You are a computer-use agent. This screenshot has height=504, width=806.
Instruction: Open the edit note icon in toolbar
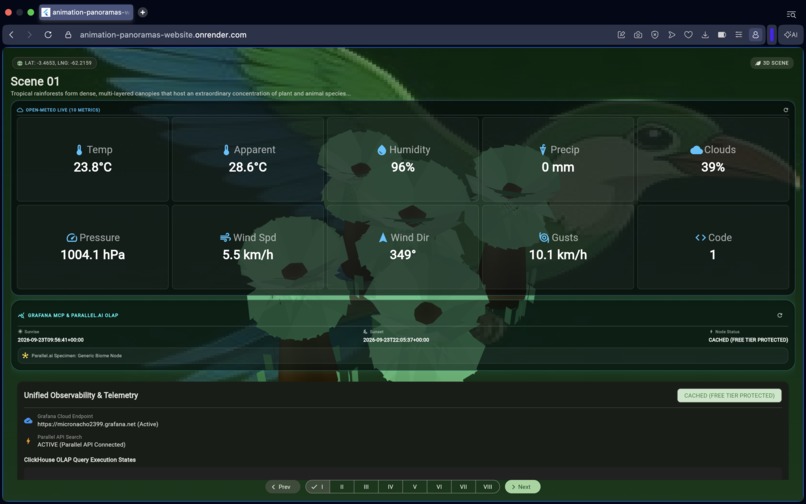click(621, 35)
